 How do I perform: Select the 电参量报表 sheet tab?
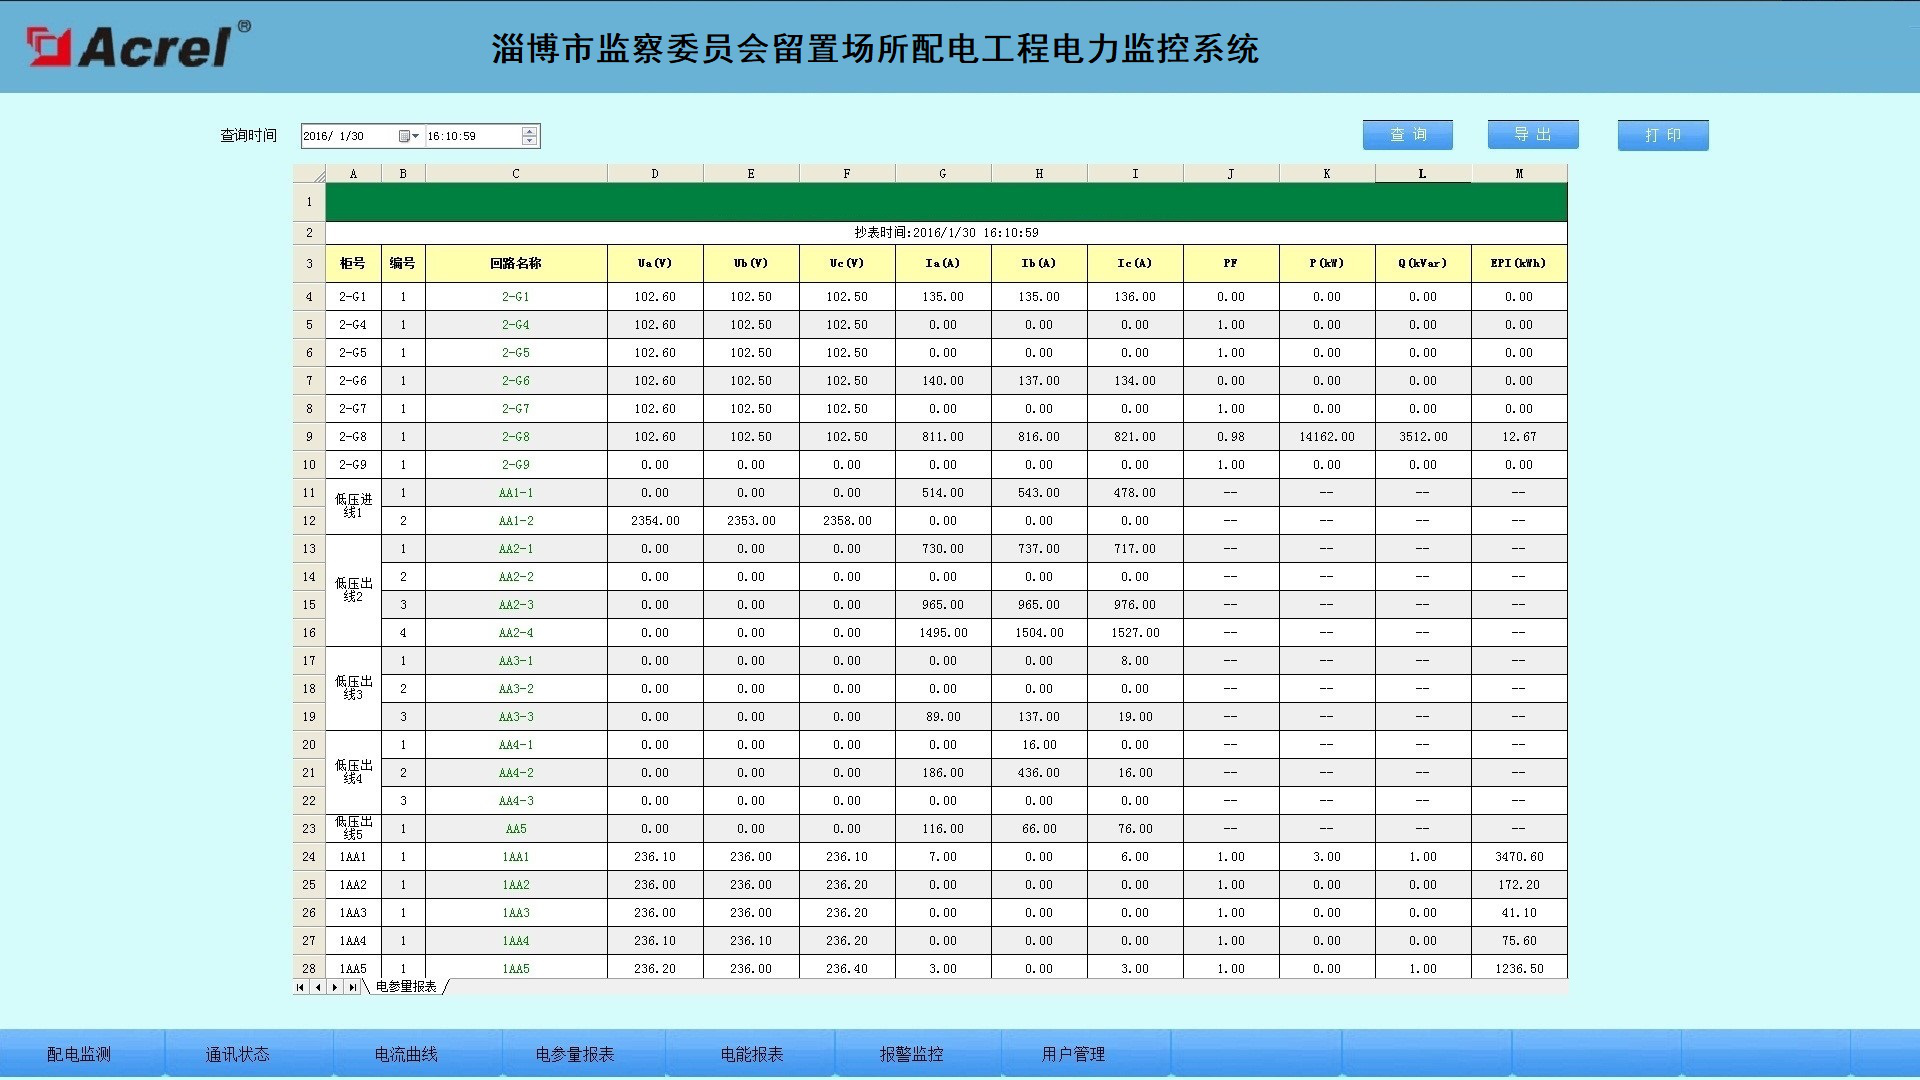[406, 987]
